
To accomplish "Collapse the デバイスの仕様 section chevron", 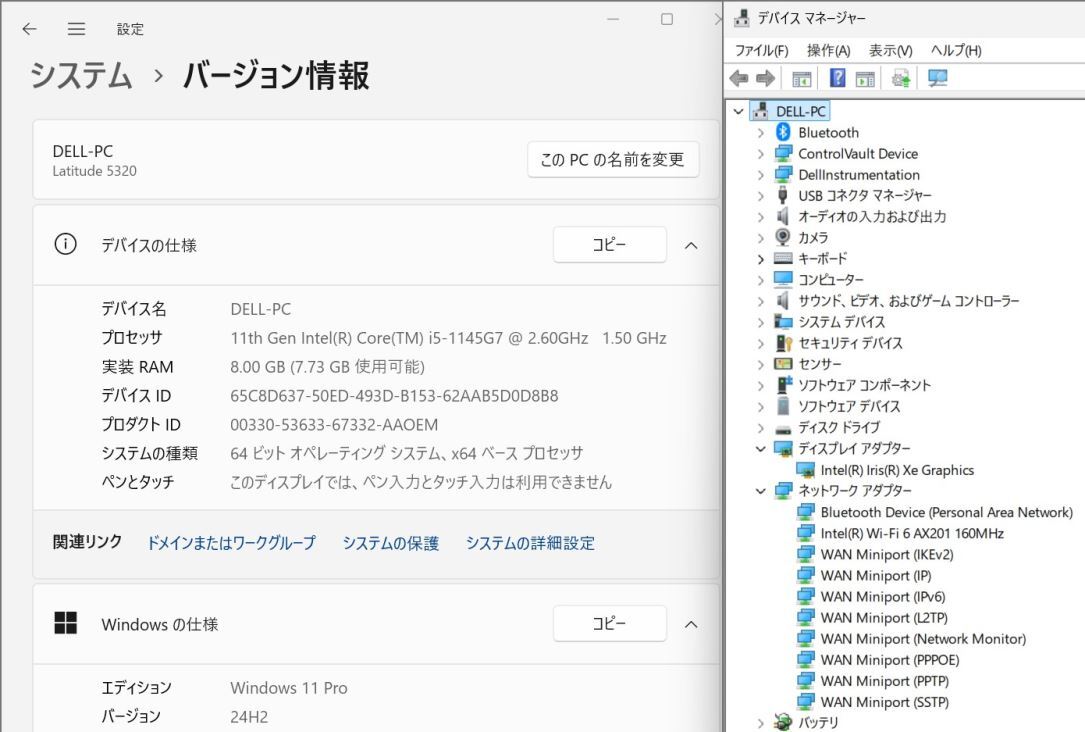I will tap(692, 244).
